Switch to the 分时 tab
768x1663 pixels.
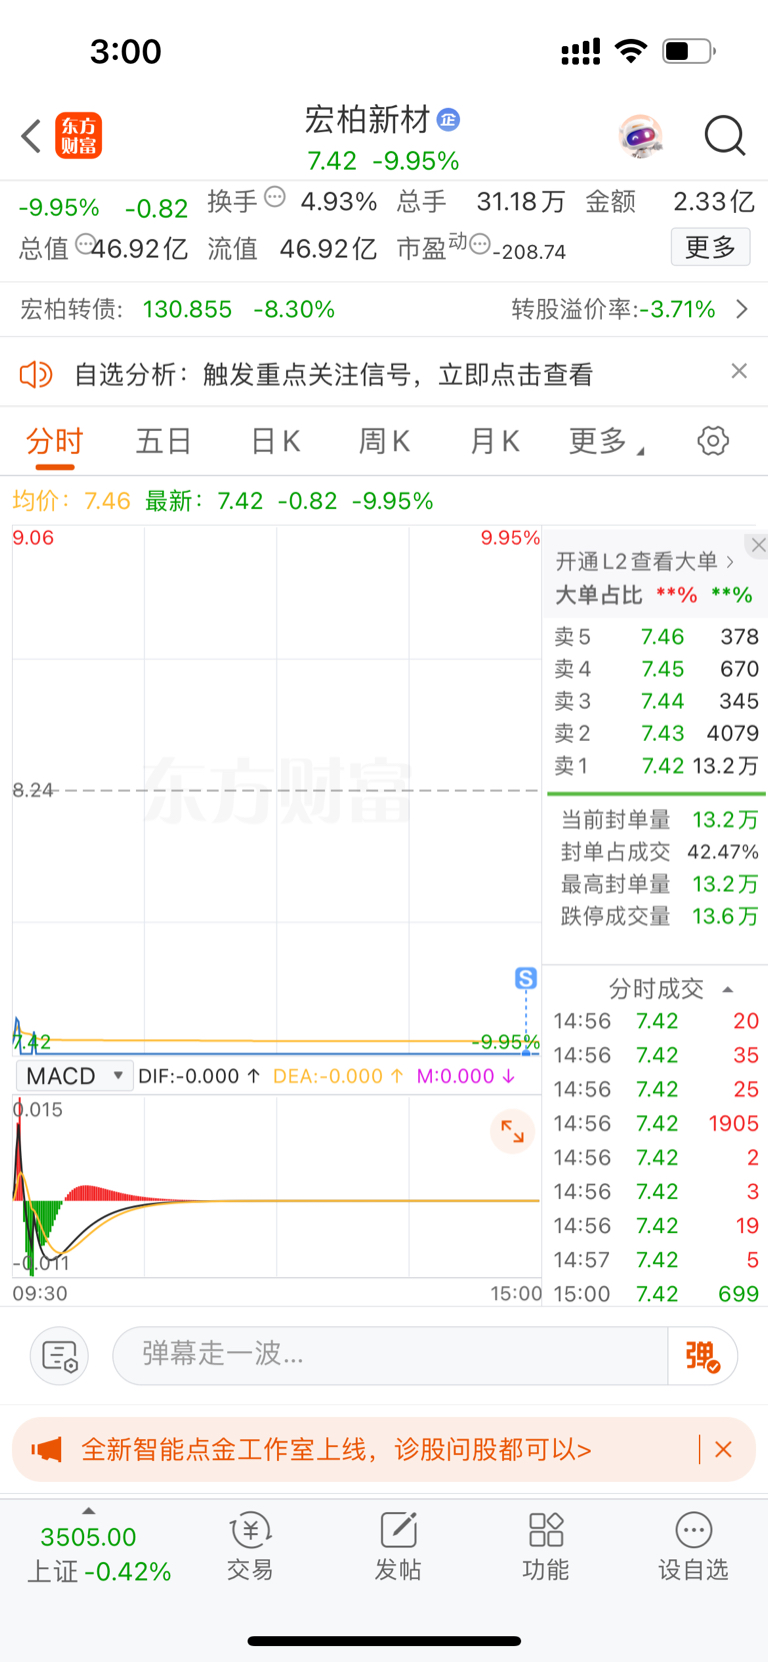[x=55, y=441]
